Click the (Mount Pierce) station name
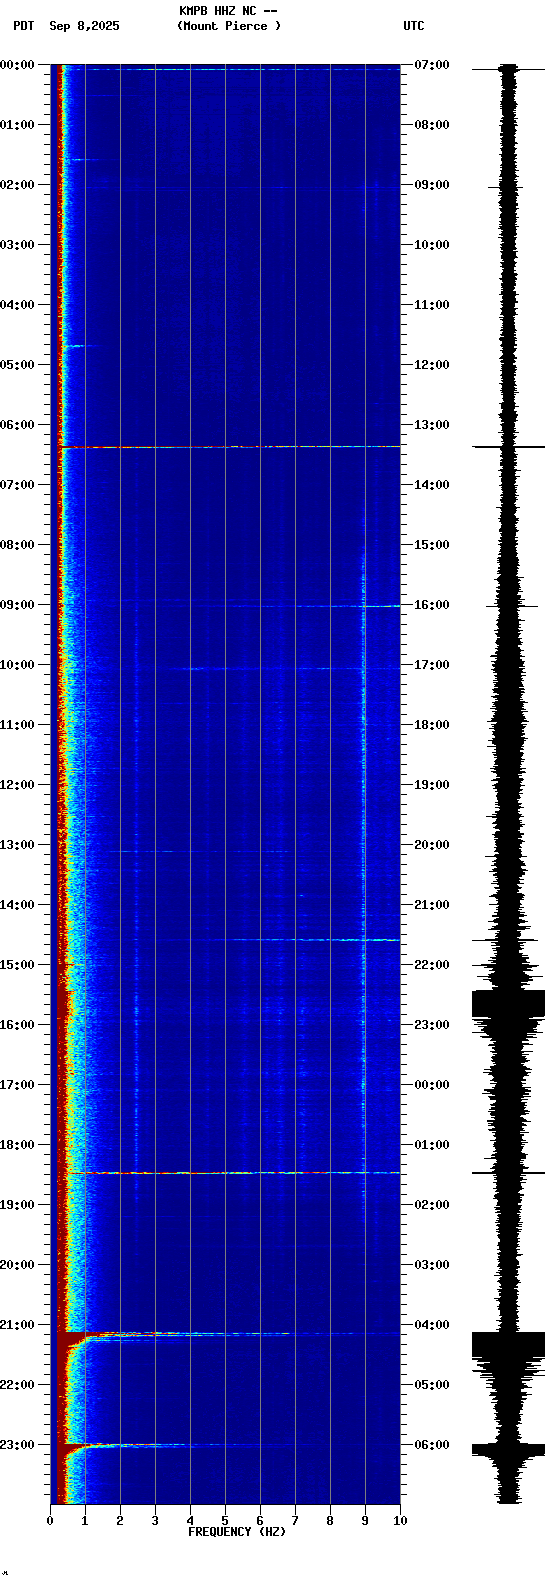Viewport: 552px width, 1584px height. (x=229, y=26)
